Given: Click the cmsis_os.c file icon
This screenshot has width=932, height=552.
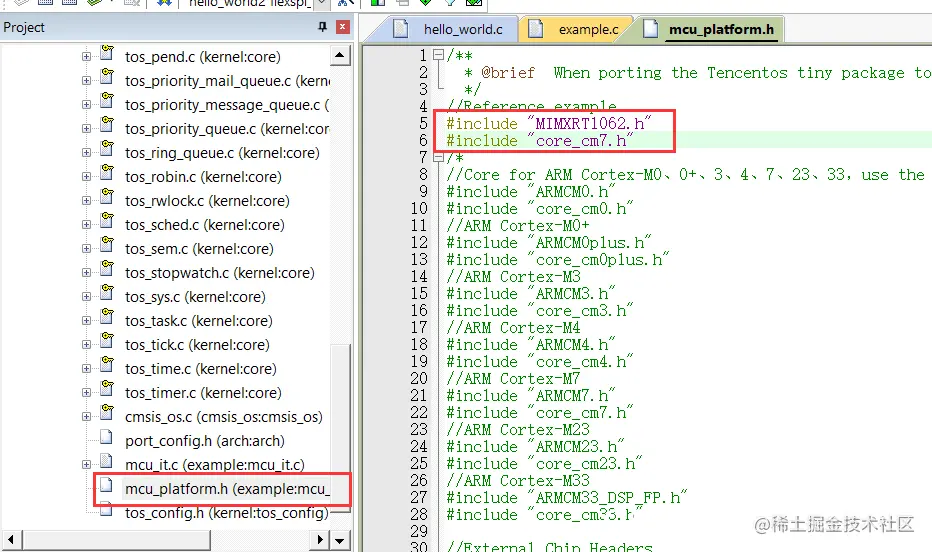Looking at the screenshot, I should pos(107,413).
